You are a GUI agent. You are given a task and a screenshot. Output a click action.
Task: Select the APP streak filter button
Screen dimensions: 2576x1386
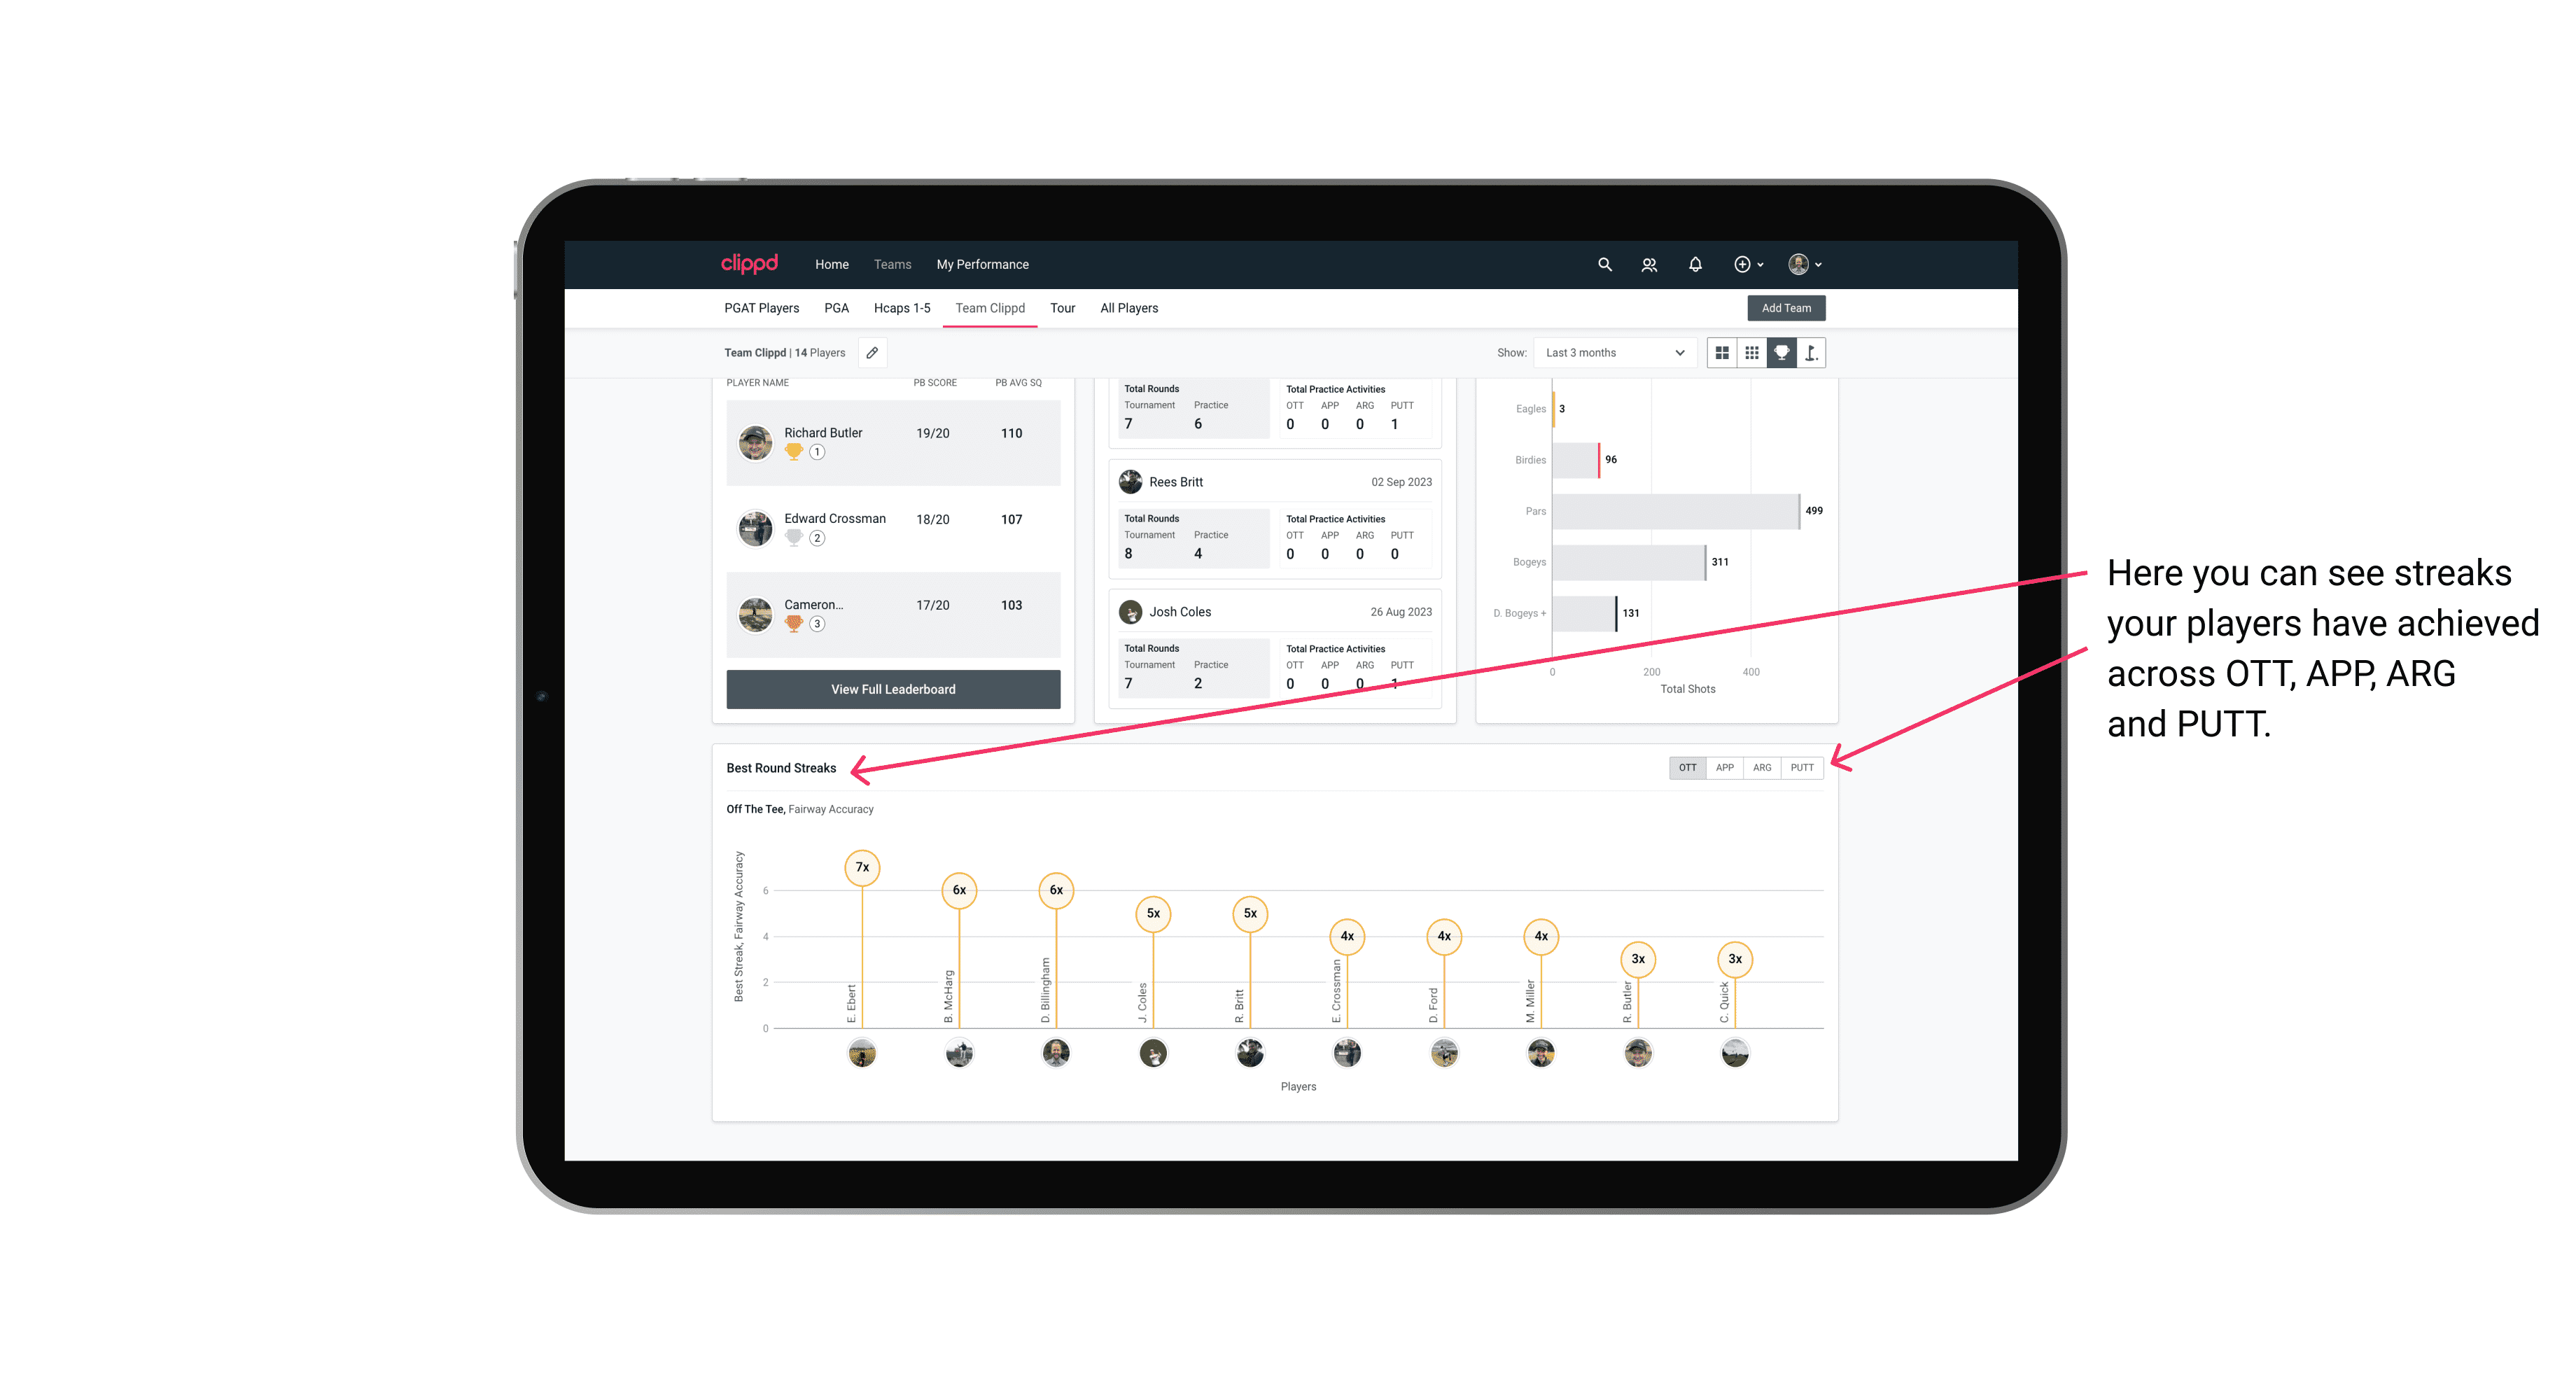pyautogui.click(x=1723, y=766)
